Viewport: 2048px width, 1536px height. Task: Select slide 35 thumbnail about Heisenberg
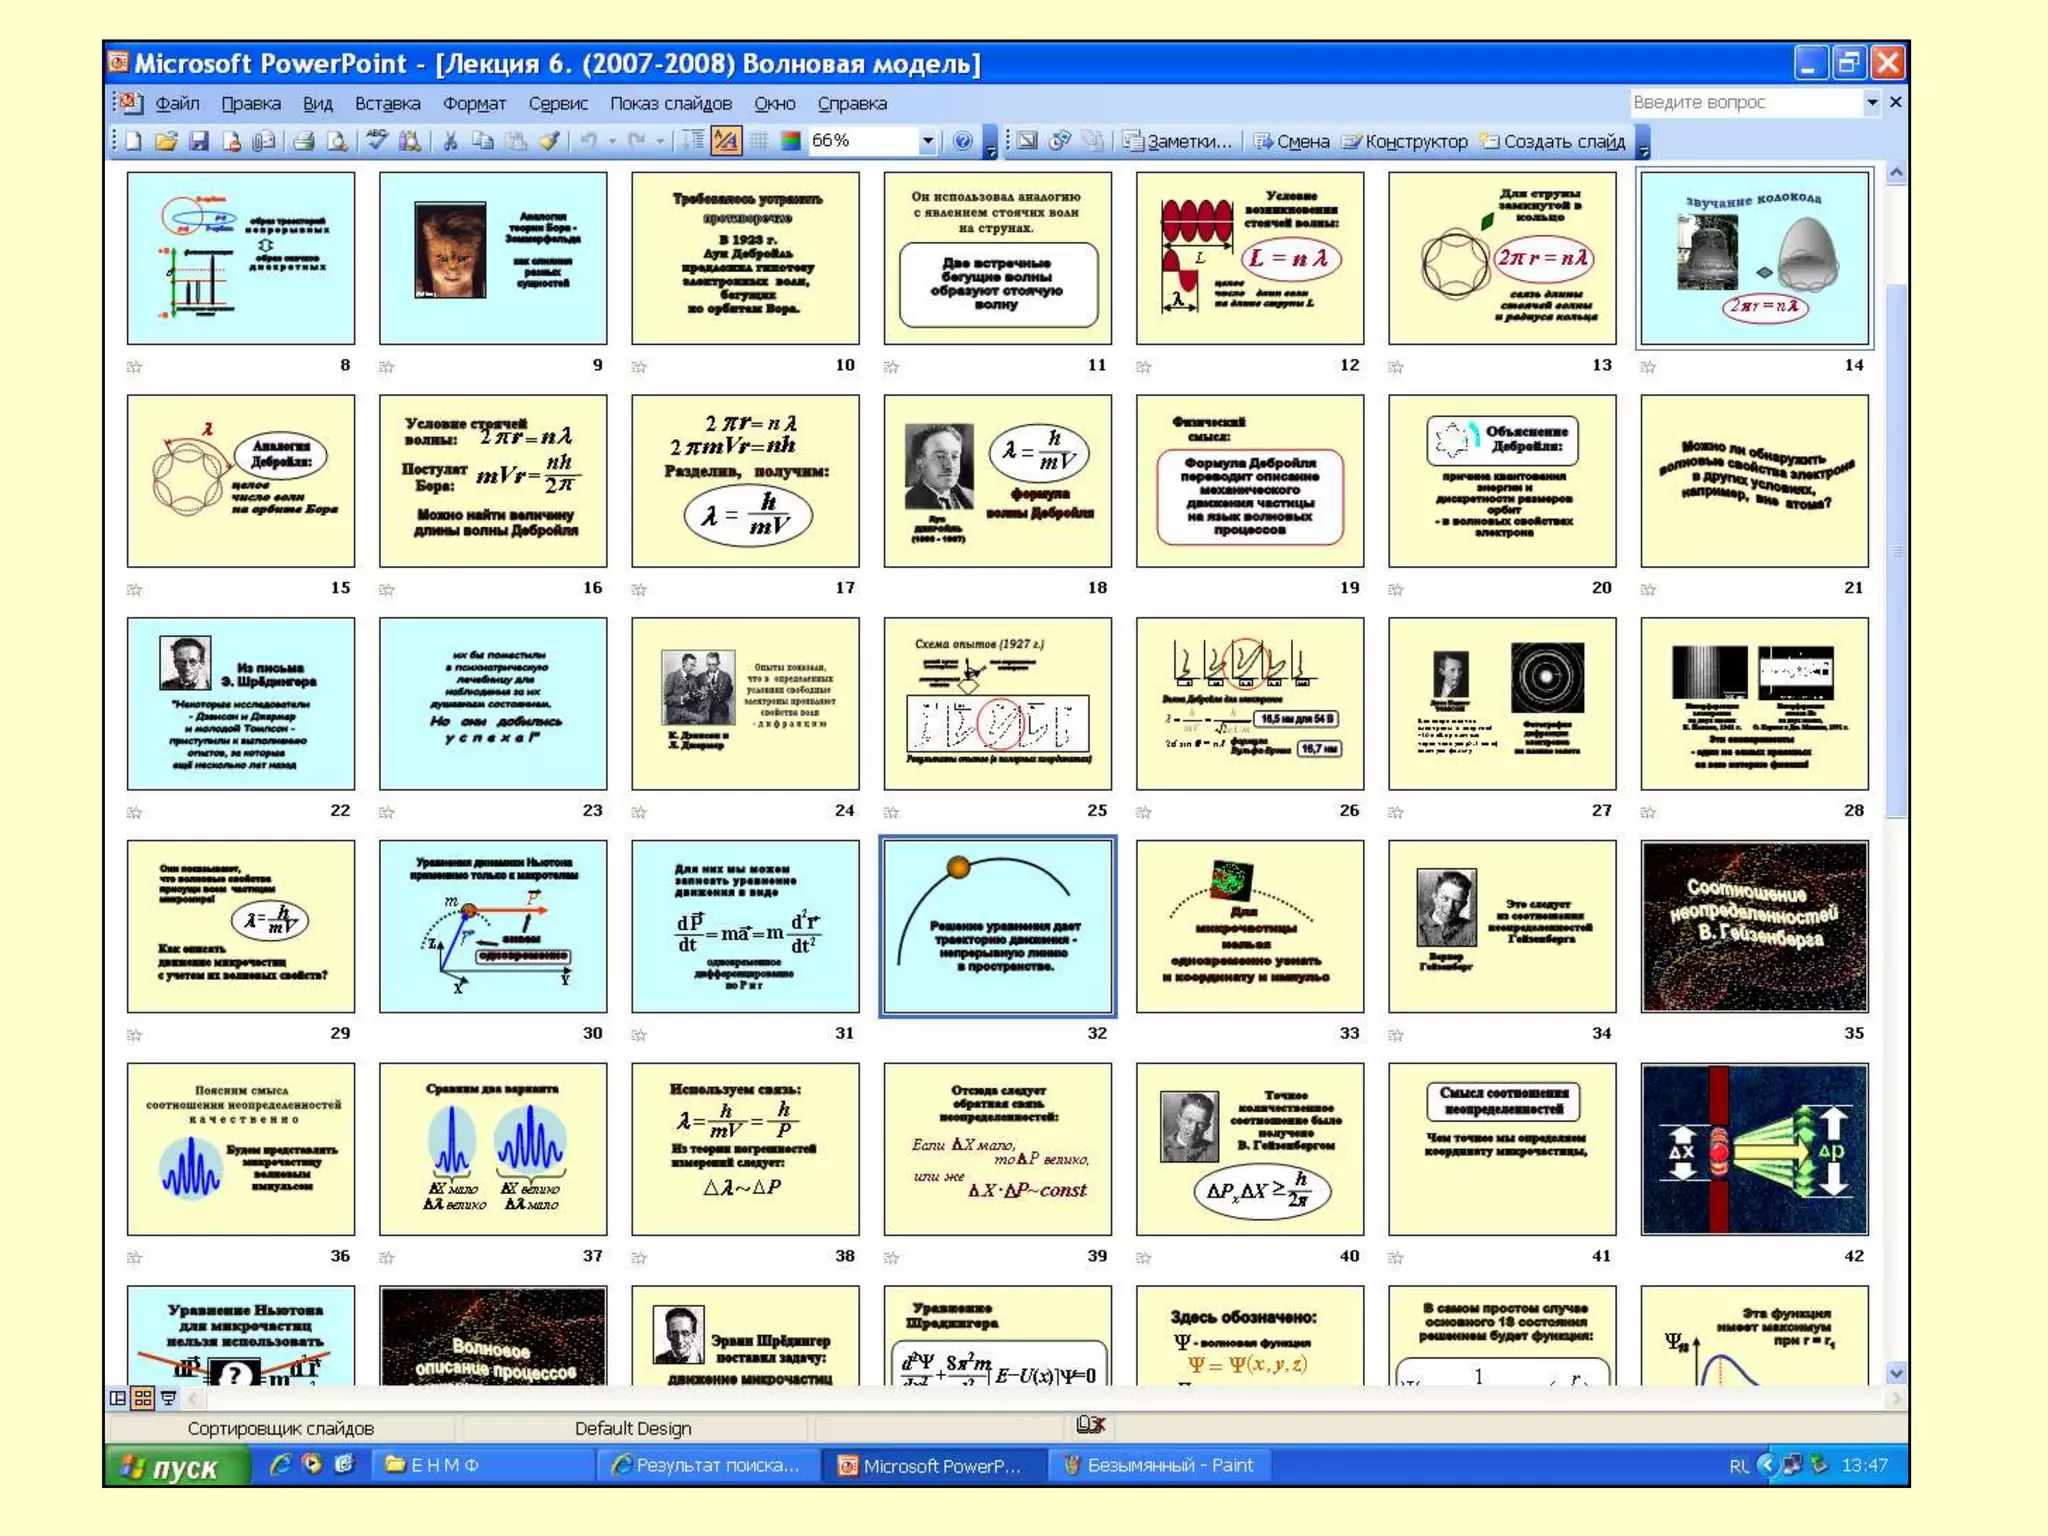coord(1753,926)
